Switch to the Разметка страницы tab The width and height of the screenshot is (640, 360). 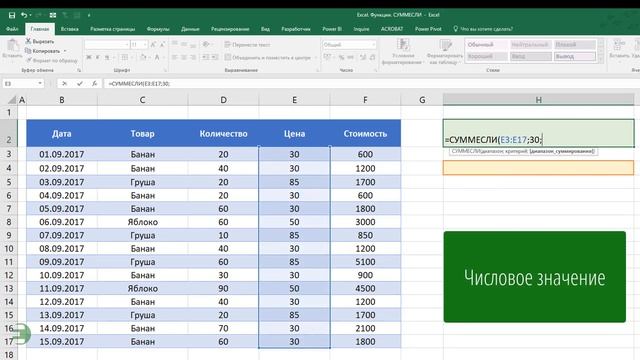click(x=113, y=29)
